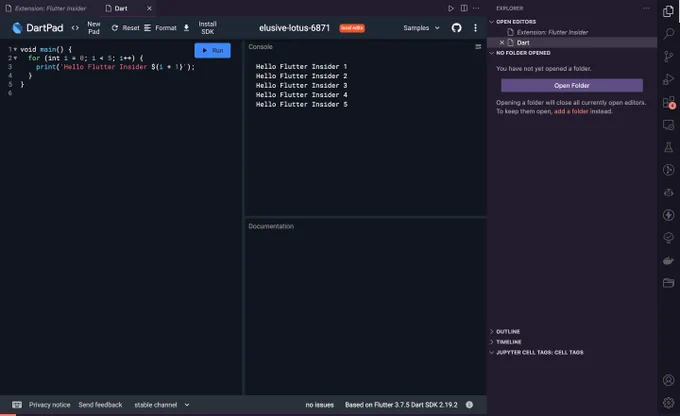Viewport: 680px width, 416px height.
Task: Click the info icon beside SDK version
Action: 469,405
